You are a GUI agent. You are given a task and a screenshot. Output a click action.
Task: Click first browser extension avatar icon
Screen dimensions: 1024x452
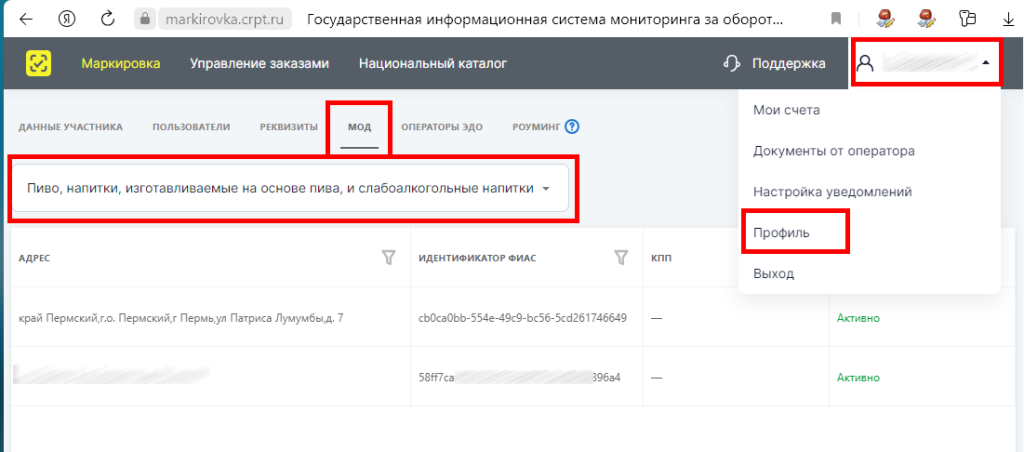click(886, 20)
